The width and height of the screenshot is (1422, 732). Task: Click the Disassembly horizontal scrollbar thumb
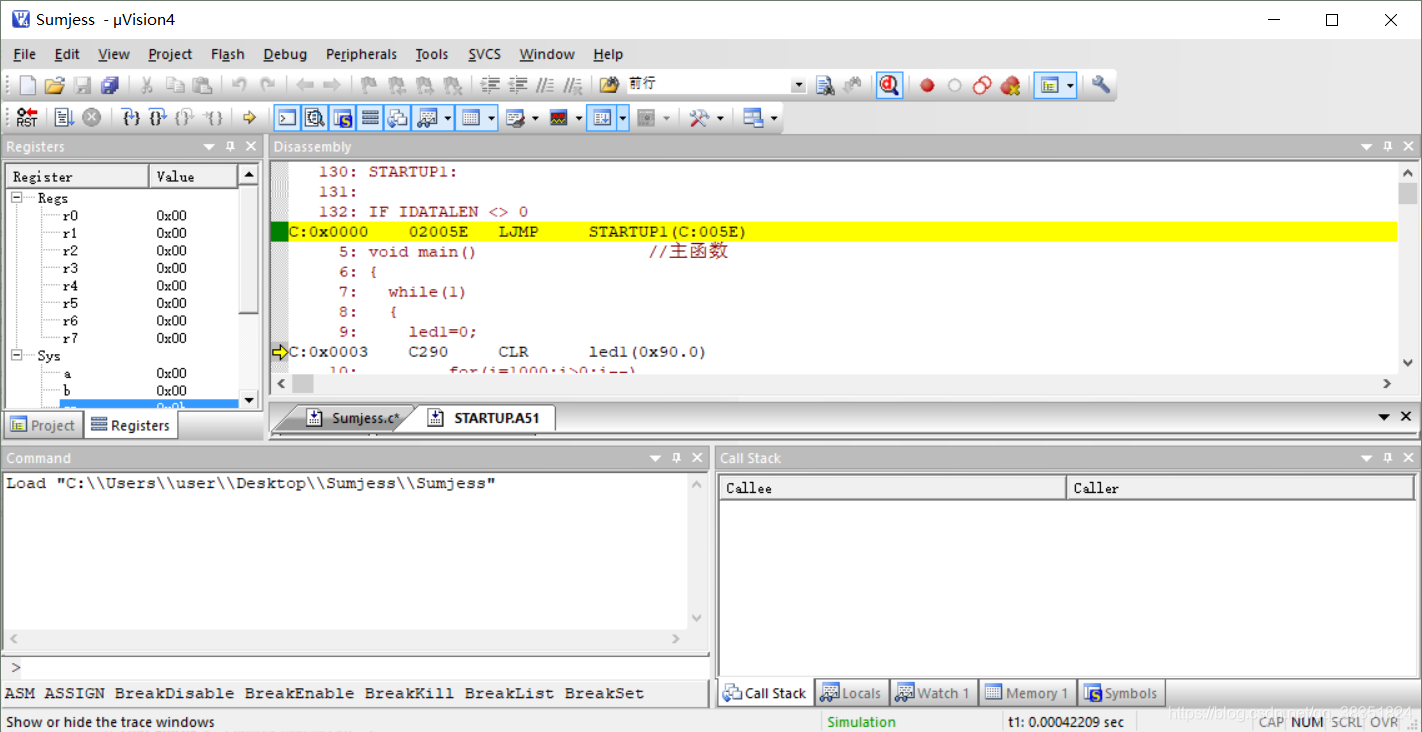pyautogui.click(x=303, y=383)
